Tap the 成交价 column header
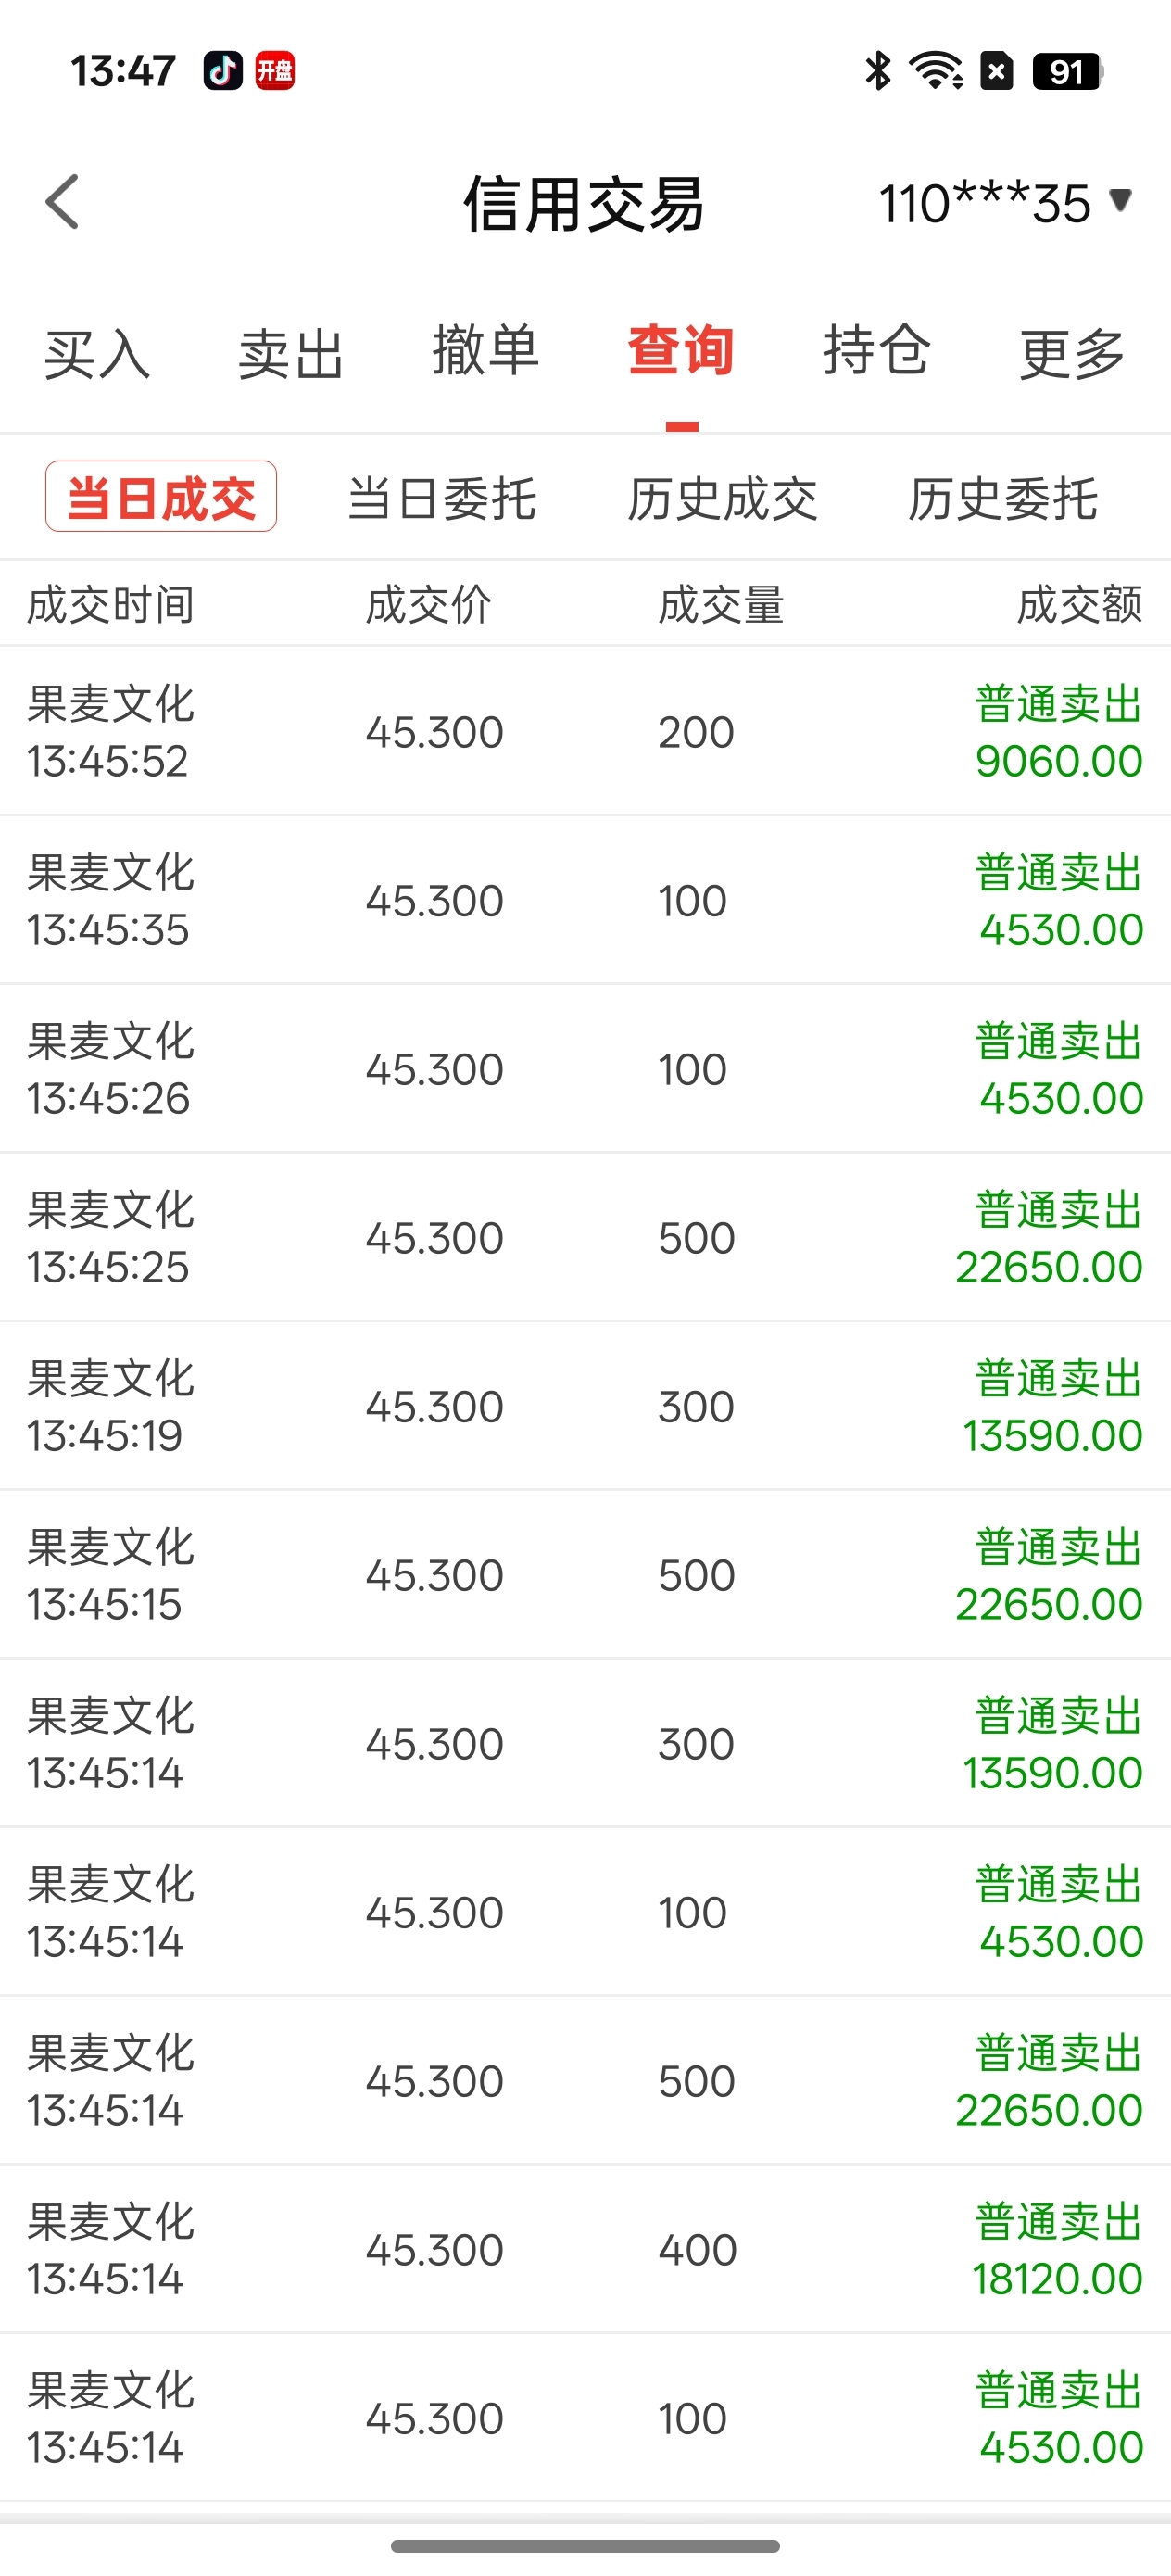 point(428,604)
